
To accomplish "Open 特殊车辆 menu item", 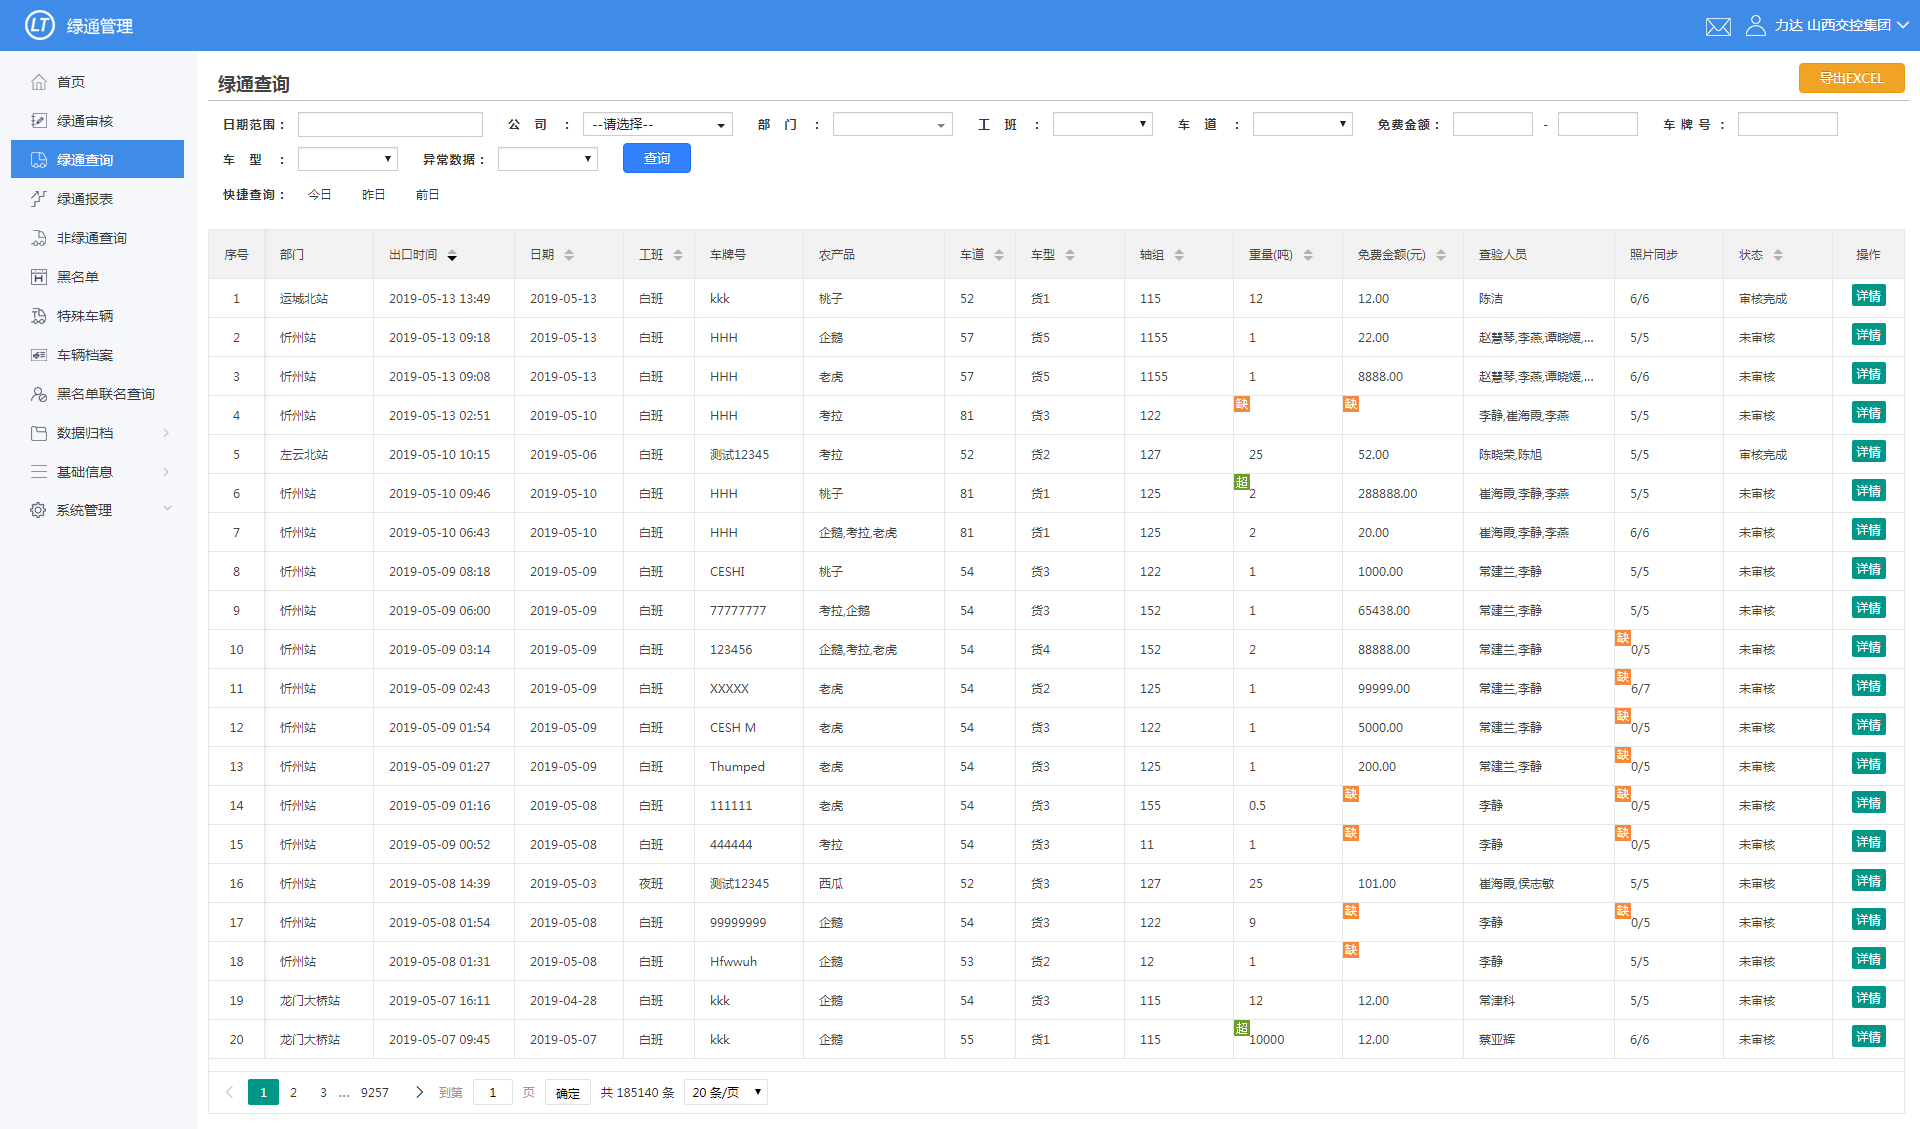I will [x=85, y=316].
